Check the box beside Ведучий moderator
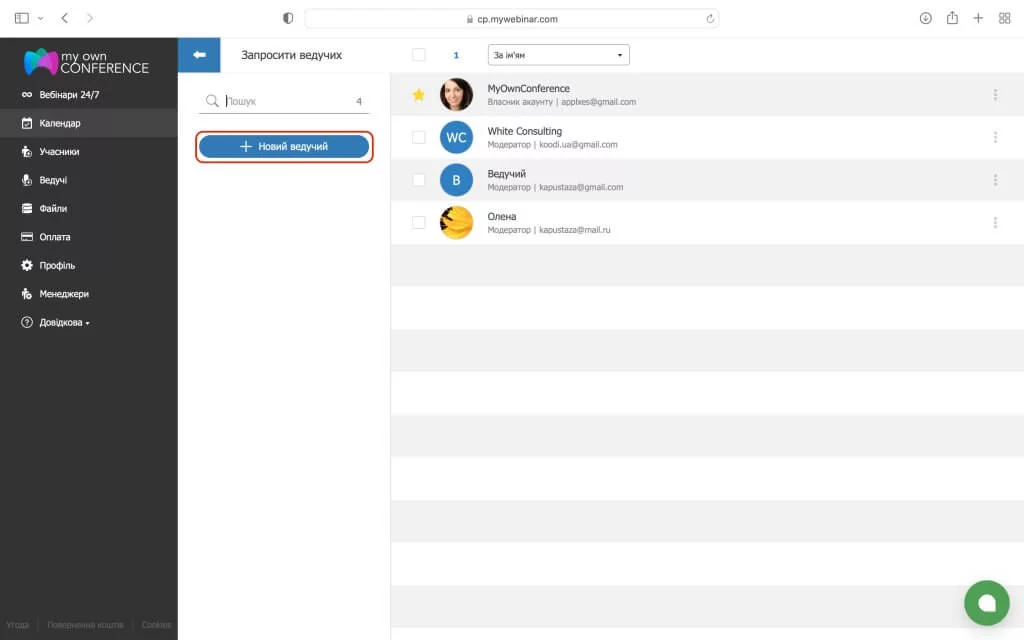The image size is (1024, 640). (419, 180)
